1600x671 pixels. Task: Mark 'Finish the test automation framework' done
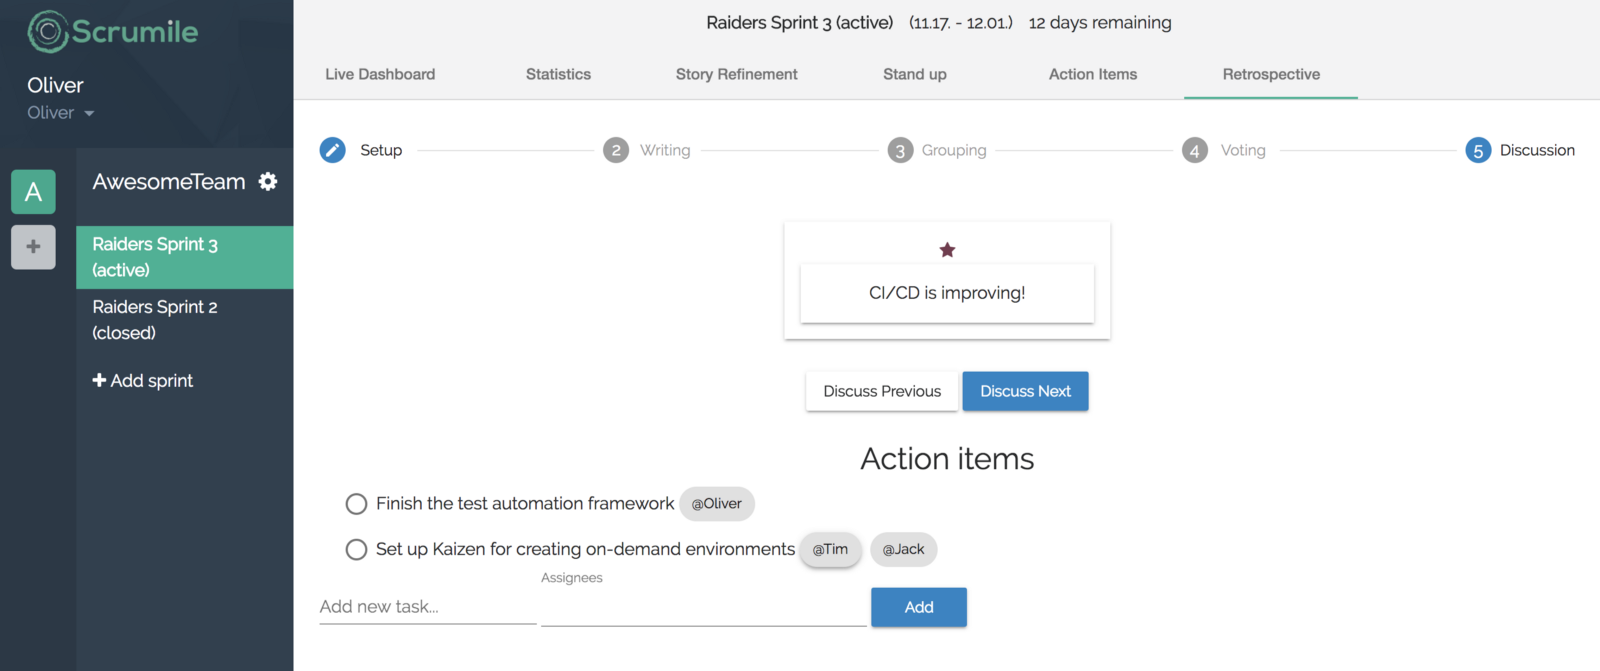(x=356, y=504)
